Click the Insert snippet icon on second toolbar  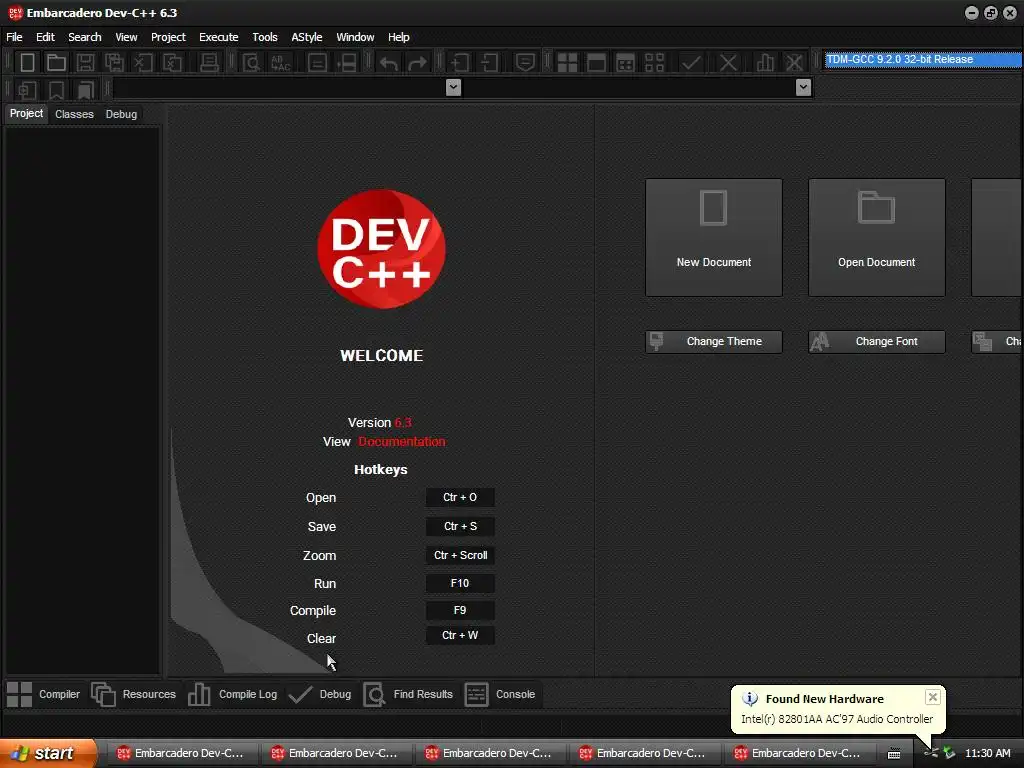click(27, 89)
